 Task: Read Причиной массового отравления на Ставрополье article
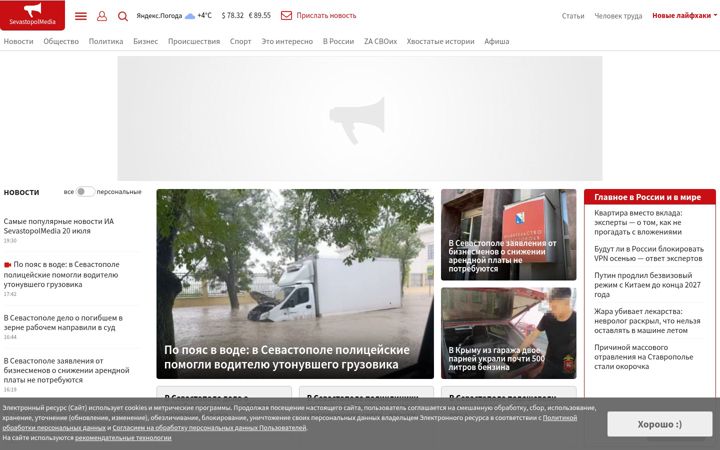point(644,357)
